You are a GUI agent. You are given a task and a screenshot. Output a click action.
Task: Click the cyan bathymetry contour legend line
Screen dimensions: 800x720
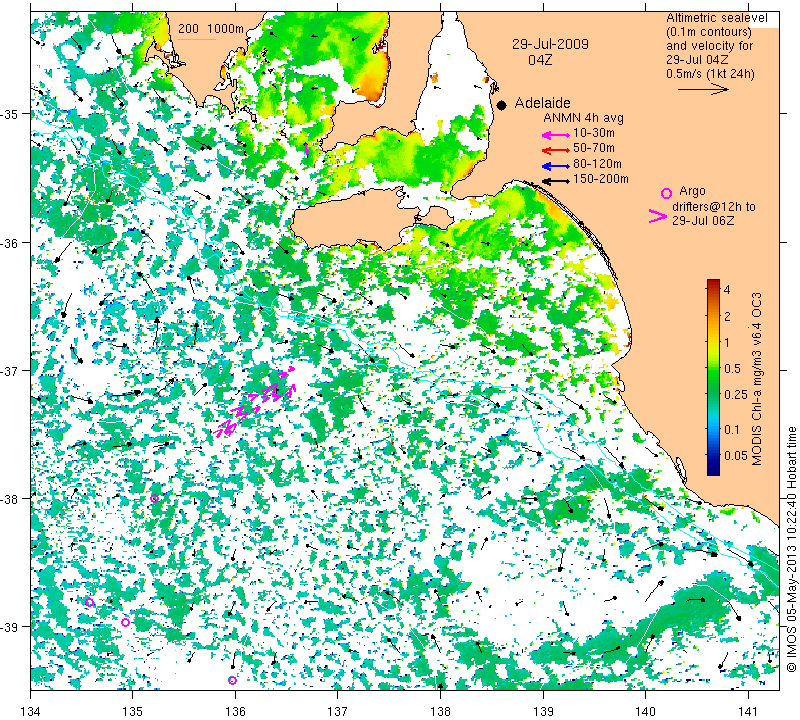[x=197, y=39]
